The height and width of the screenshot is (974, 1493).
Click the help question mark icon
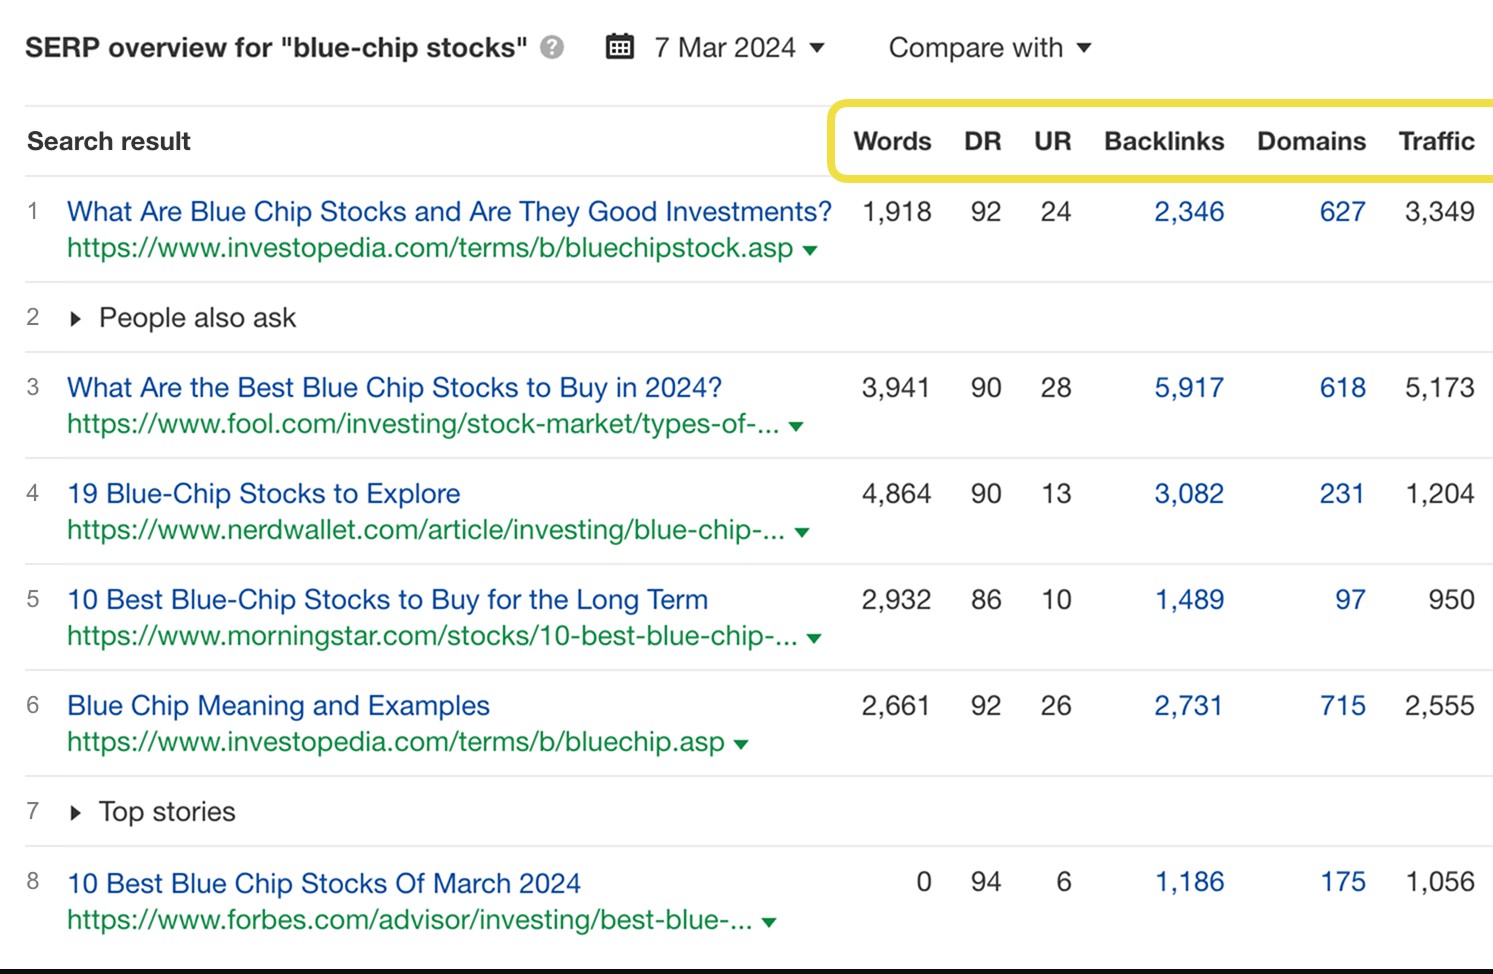pos(552,47)
